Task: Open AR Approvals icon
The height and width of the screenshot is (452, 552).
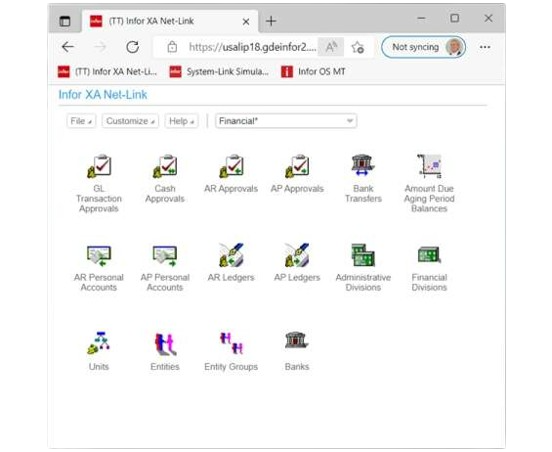Action: 231,166
